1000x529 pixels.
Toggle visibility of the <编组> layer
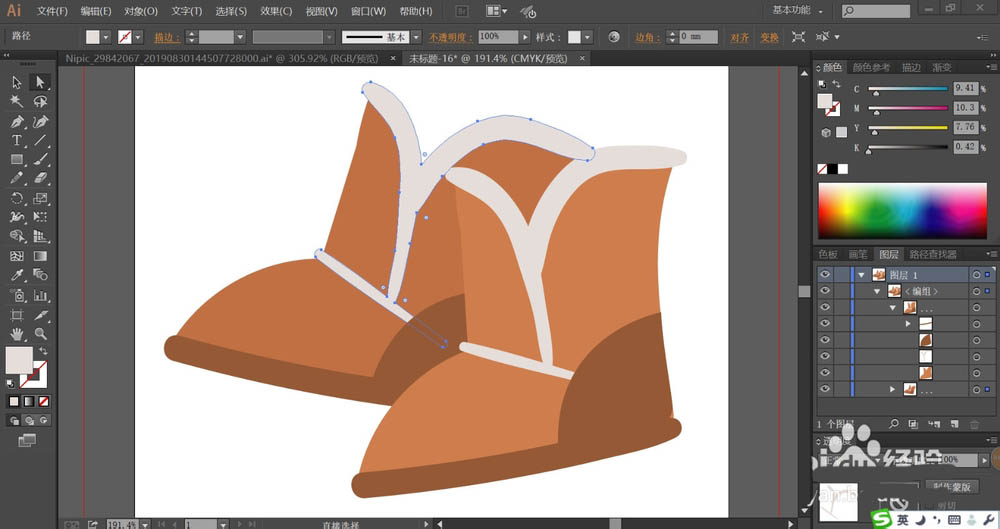pyautogui.click(x=825, y=291)
